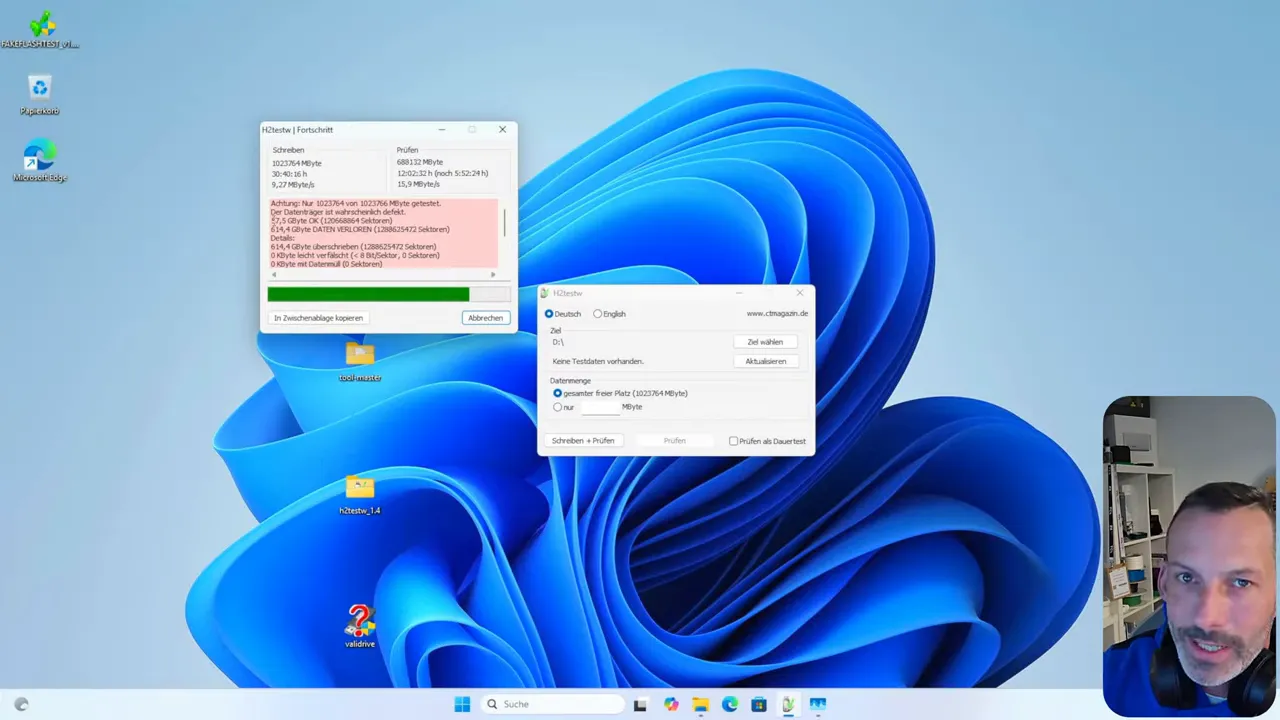1280x720 pixels.
Task: Open the h2testw_1.4 folder
Action: tap(359, 490)
